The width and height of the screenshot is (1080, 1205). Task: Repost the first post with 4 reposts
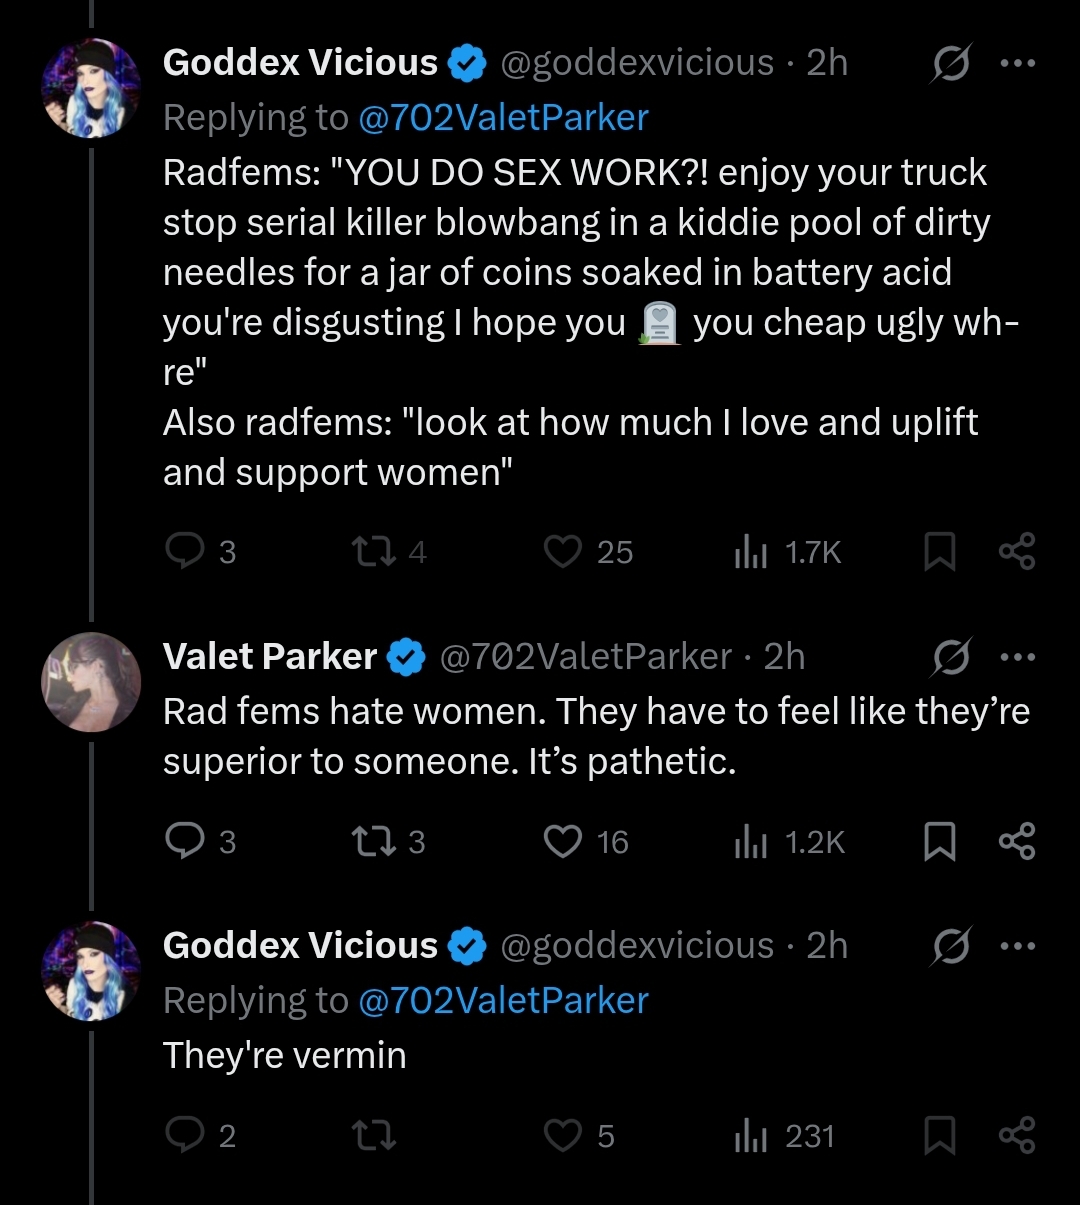point(373,551)
